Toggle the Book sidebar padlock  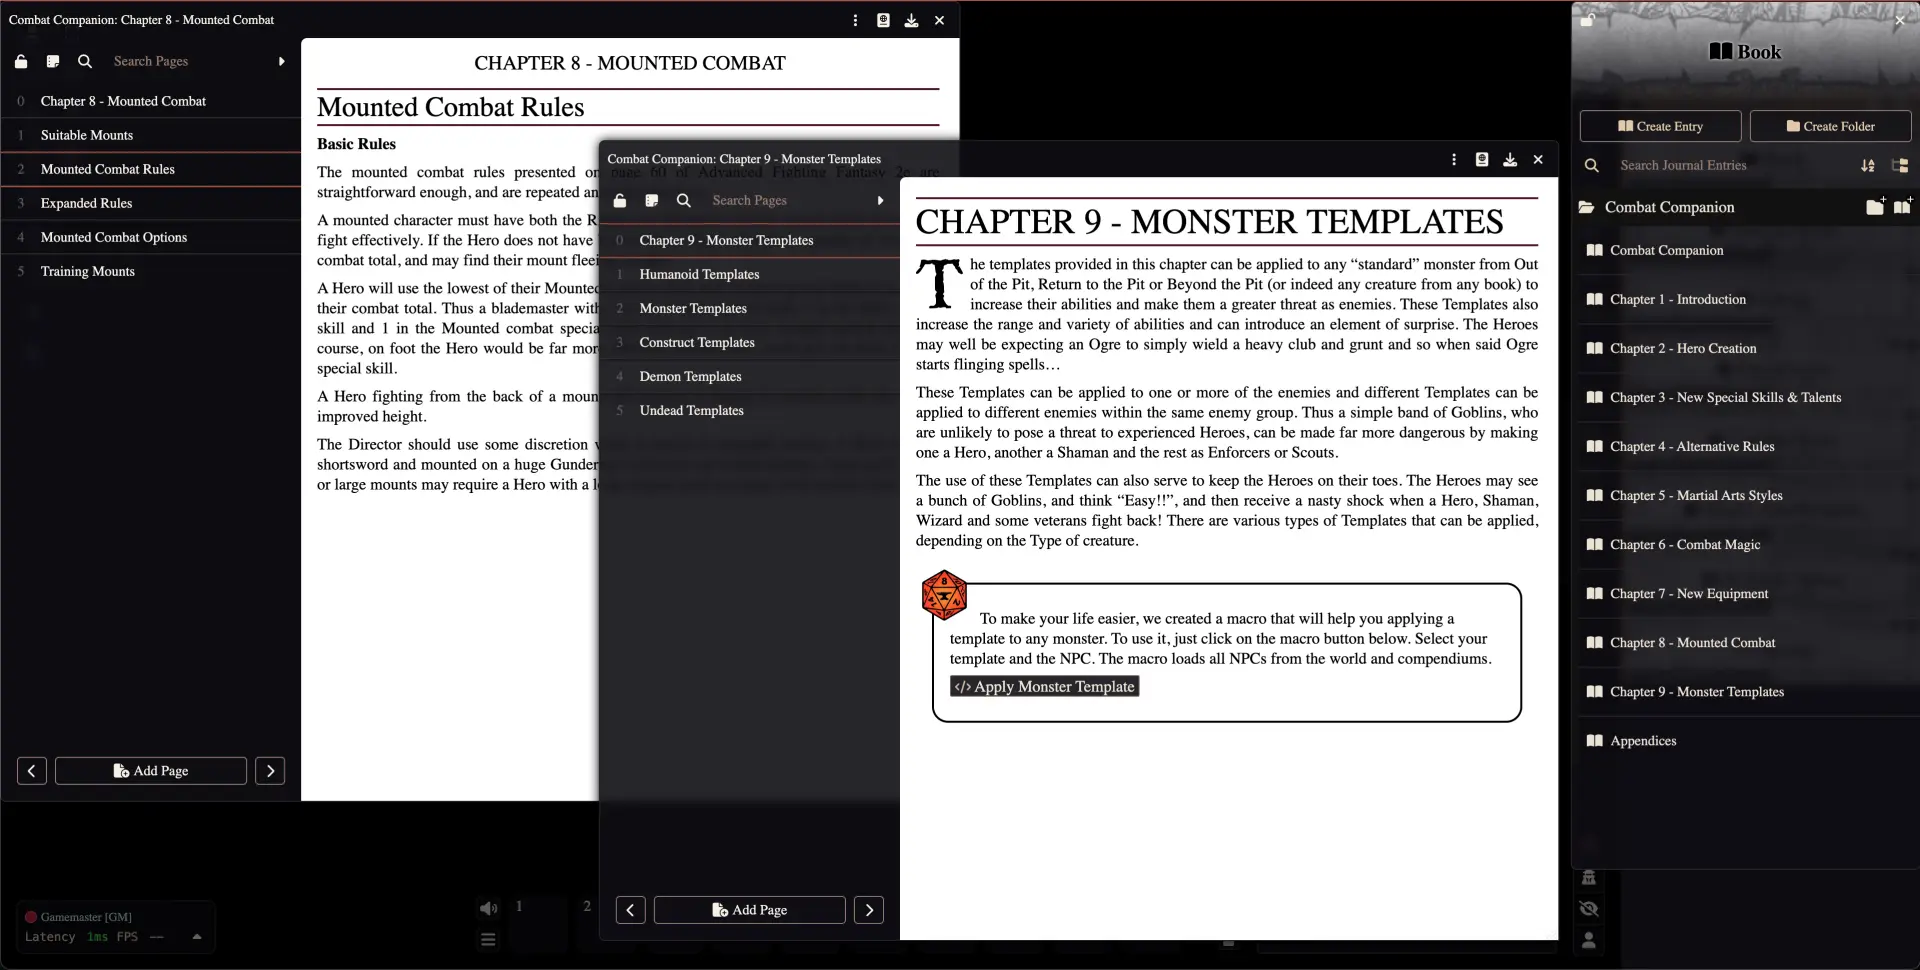click(x=1587, y=19)
